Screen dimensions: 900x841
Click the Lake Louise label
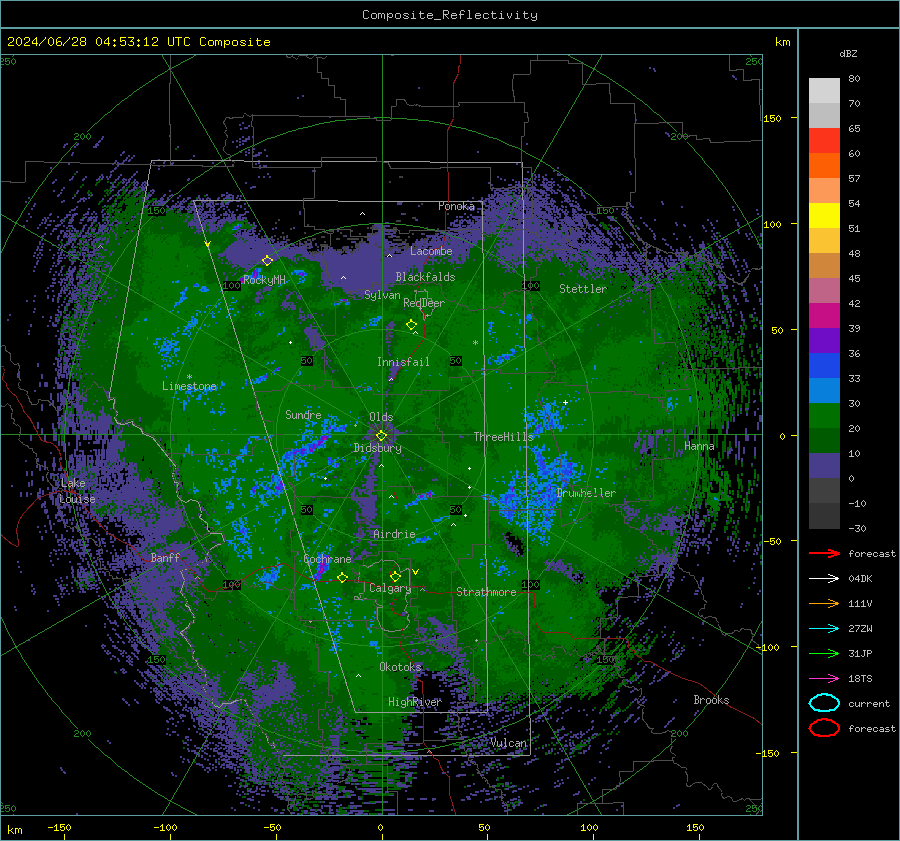pyautogui.click(x=77, y=491)
